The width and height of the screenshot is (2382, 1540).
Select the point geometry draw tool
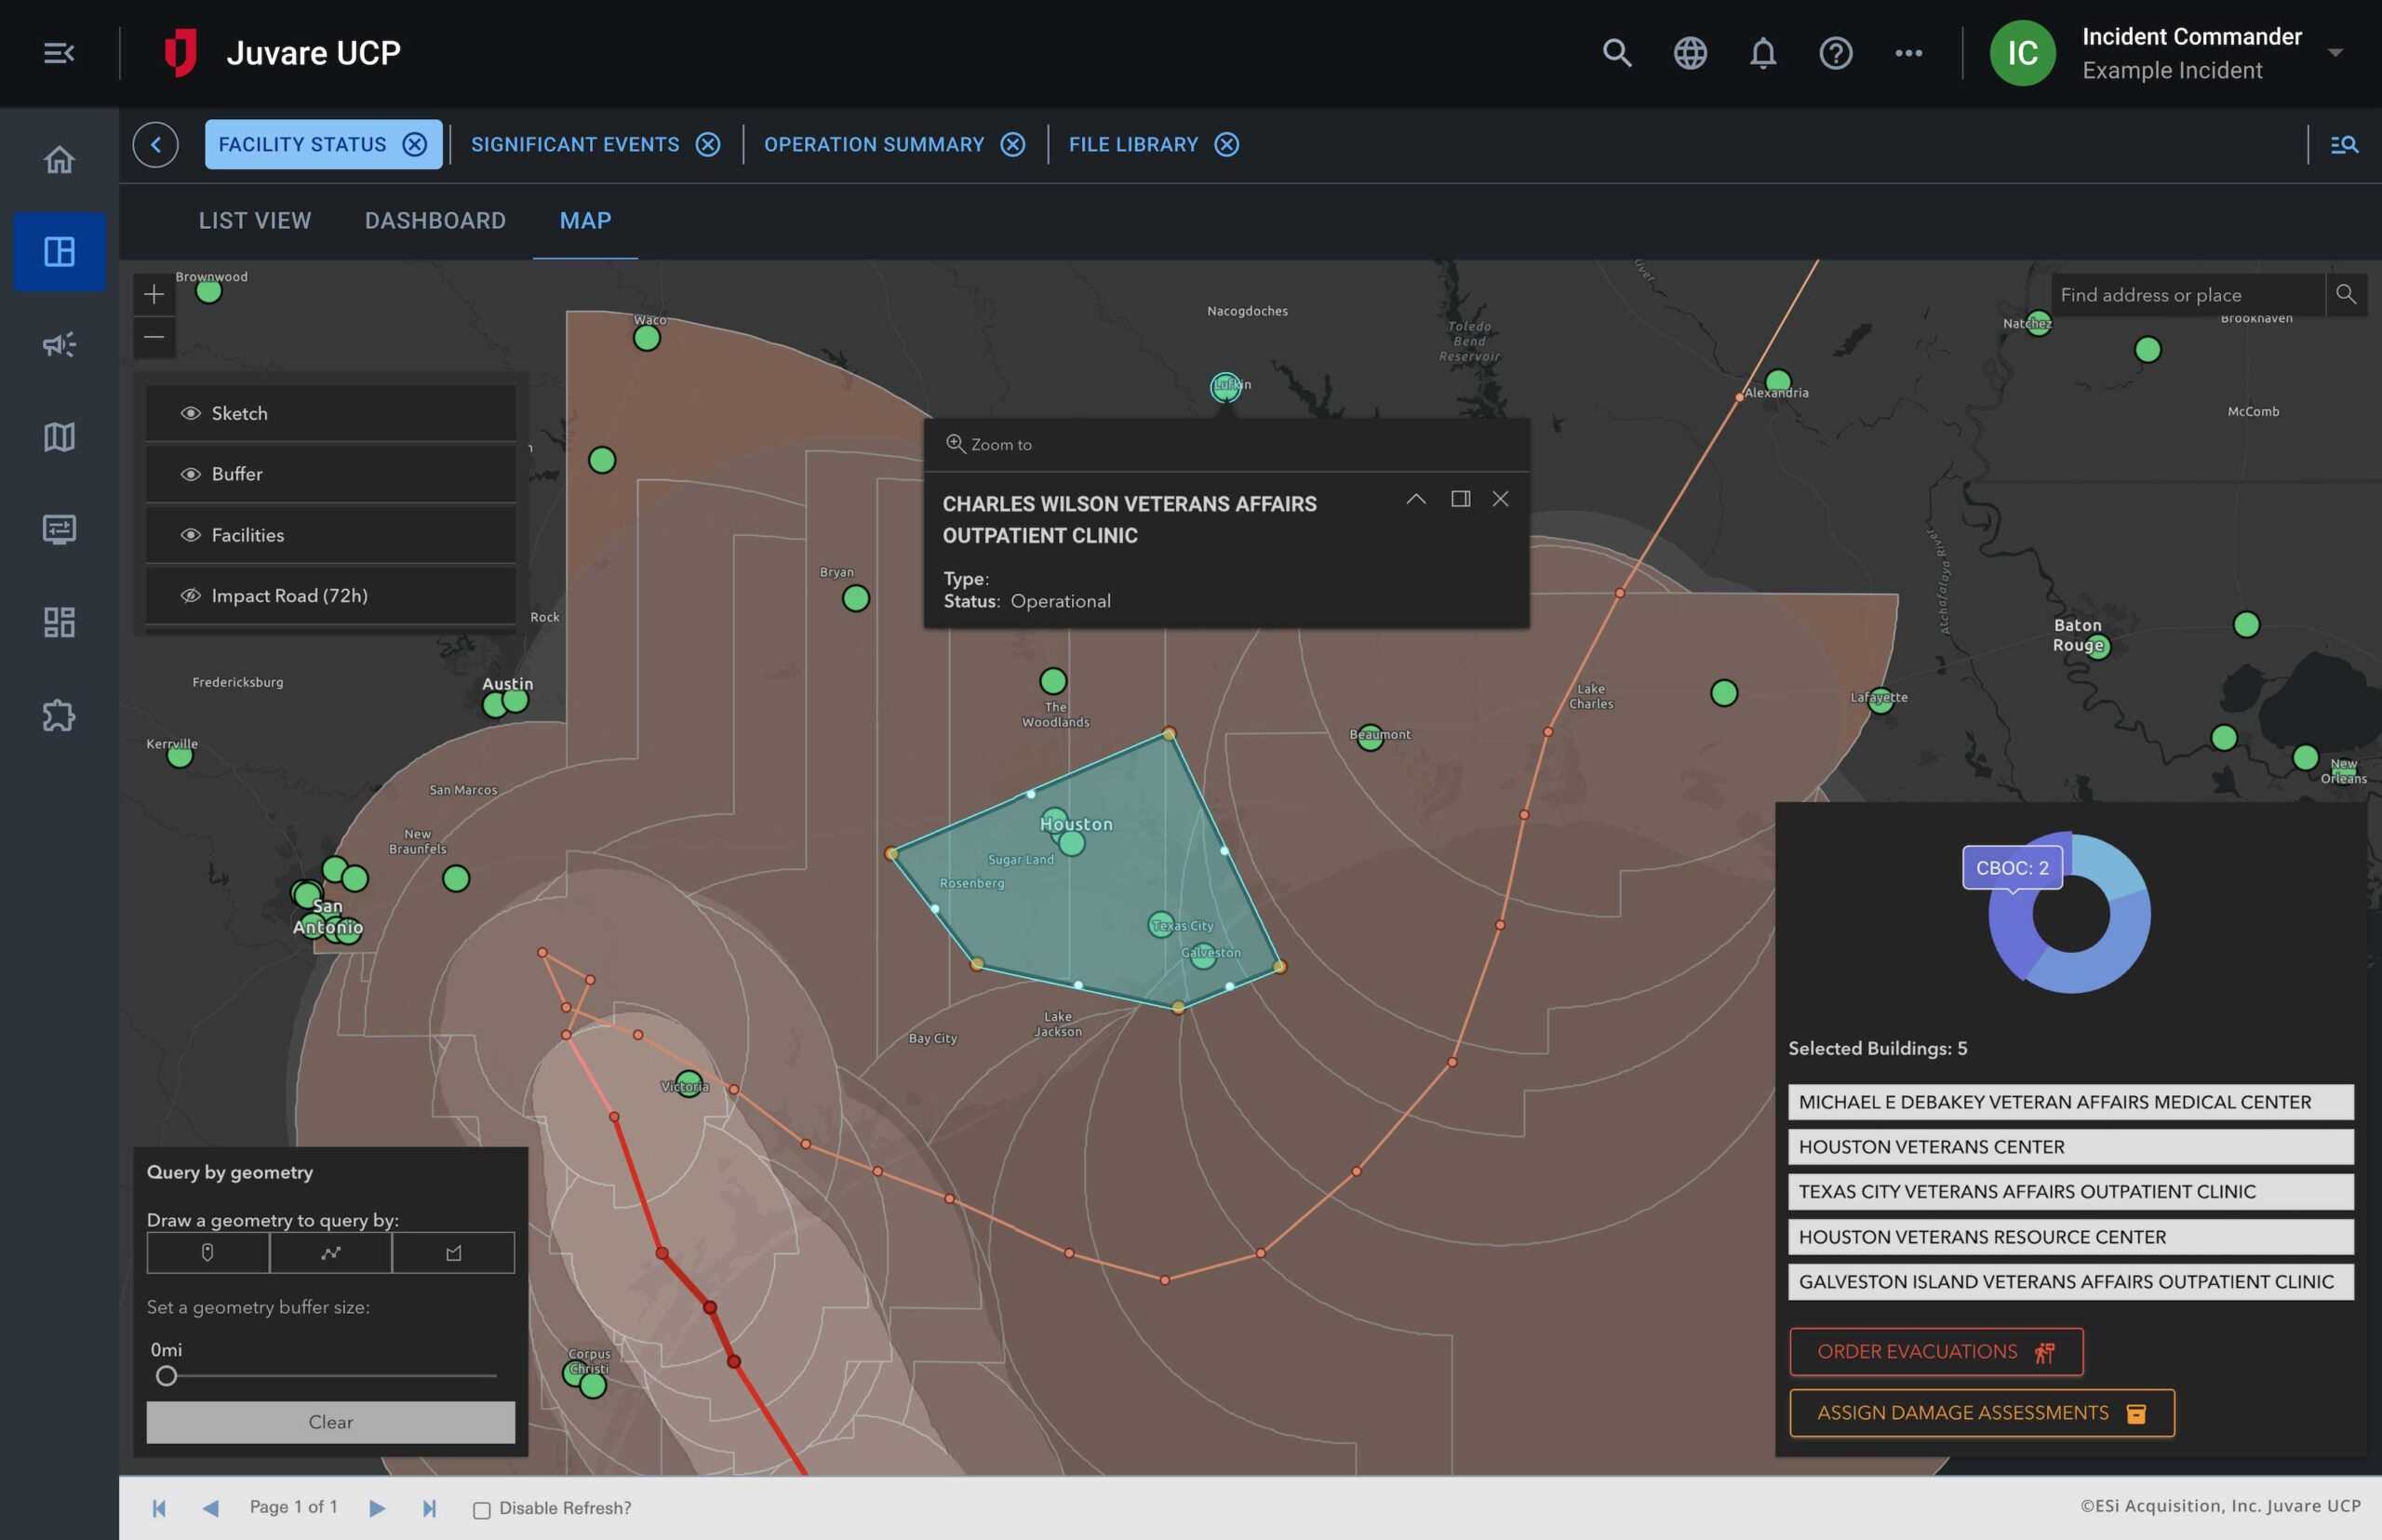coord(208,1252)
